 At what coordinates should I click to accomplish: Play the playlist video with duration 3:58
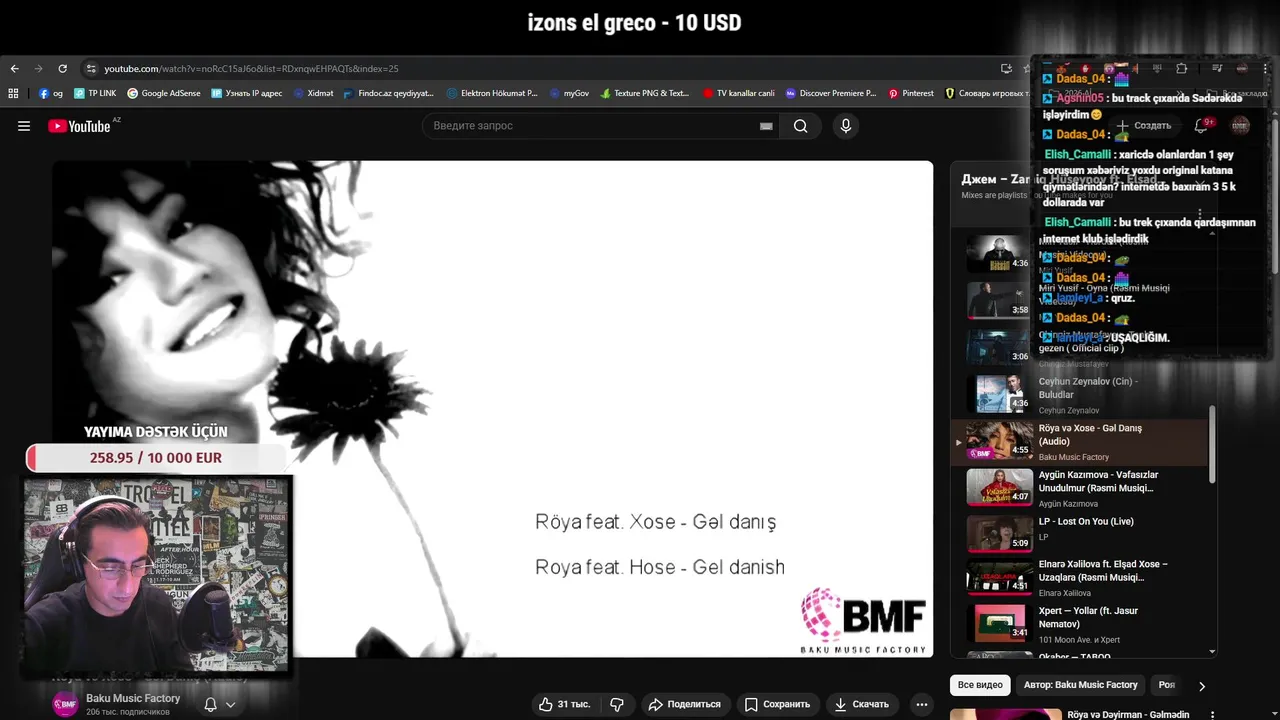(1000, 300)
